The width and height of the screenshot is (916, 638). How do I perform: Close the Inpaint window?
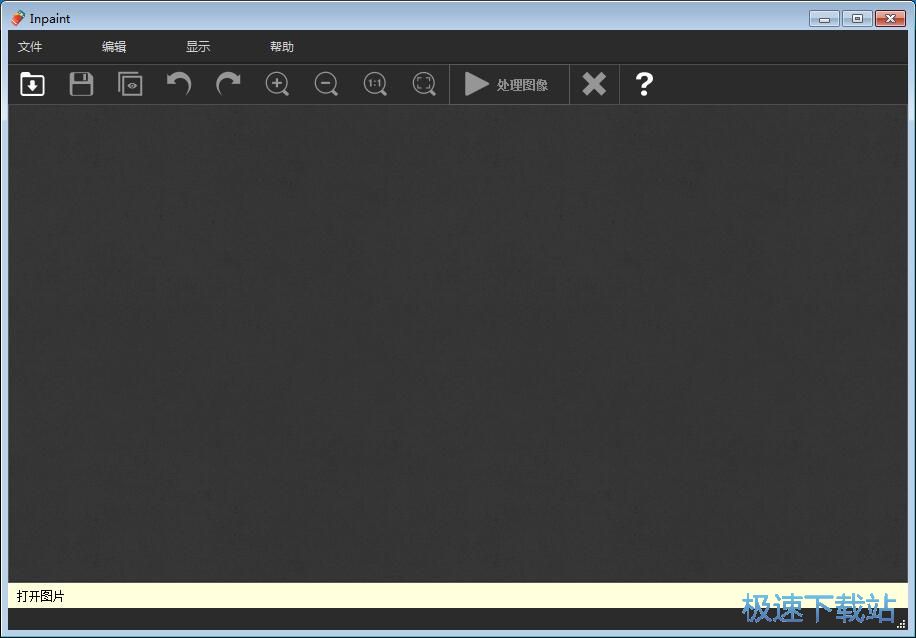tap(890, 19)
